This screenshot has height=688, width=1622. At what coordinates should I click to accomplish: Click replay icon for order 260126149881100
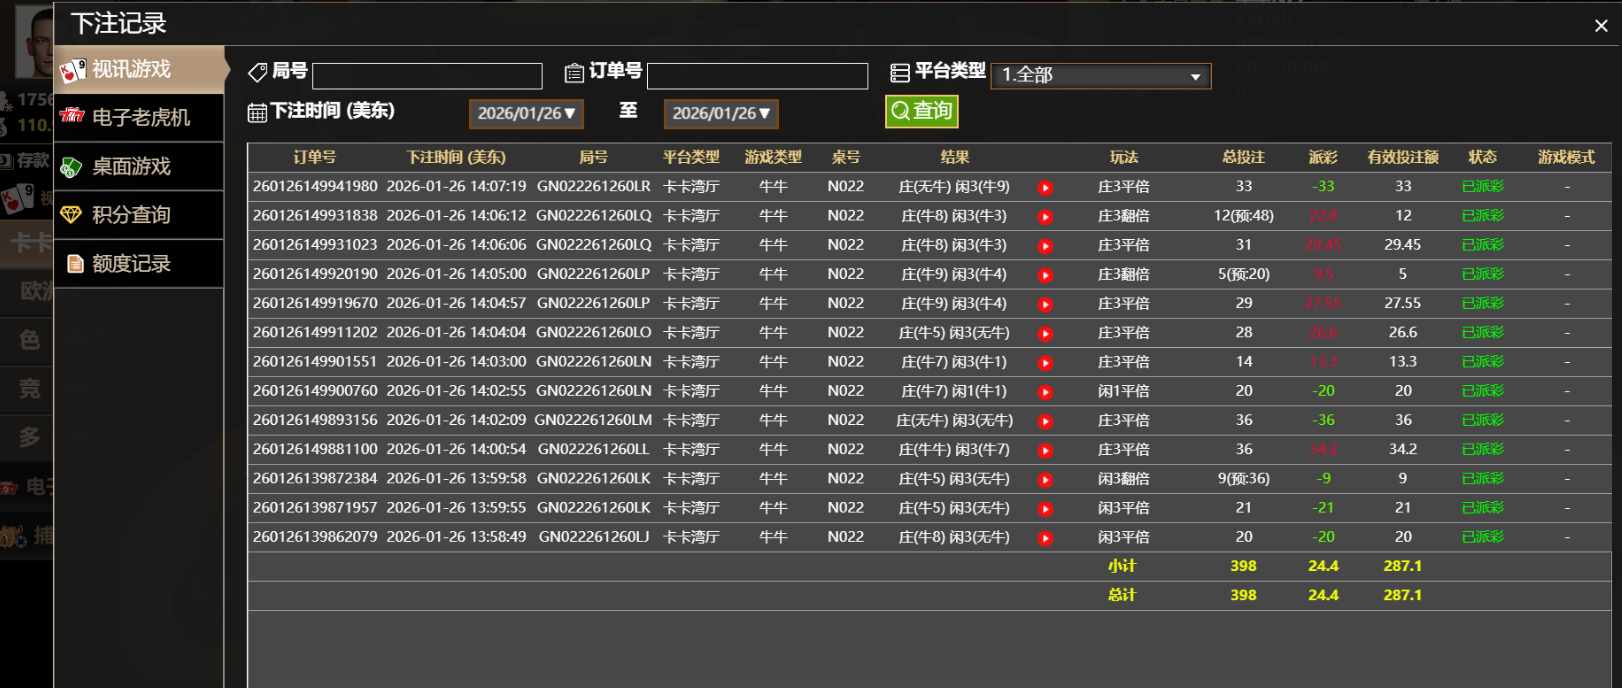(x=1045, y=451)
